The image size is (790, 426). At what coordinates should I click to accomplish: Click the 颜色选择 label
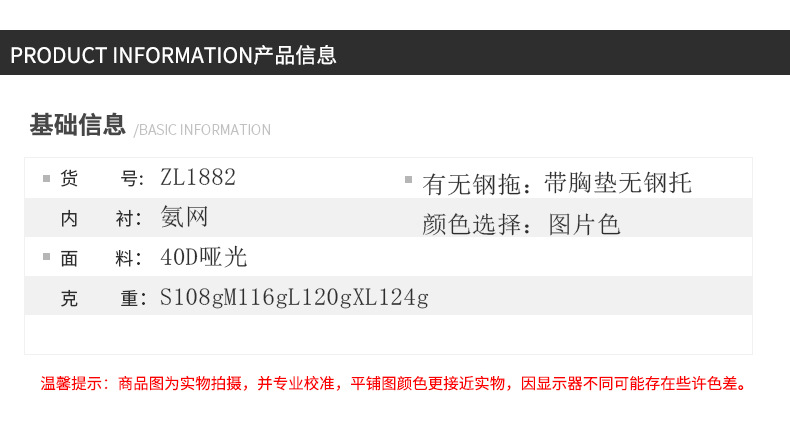coord(478,225)
